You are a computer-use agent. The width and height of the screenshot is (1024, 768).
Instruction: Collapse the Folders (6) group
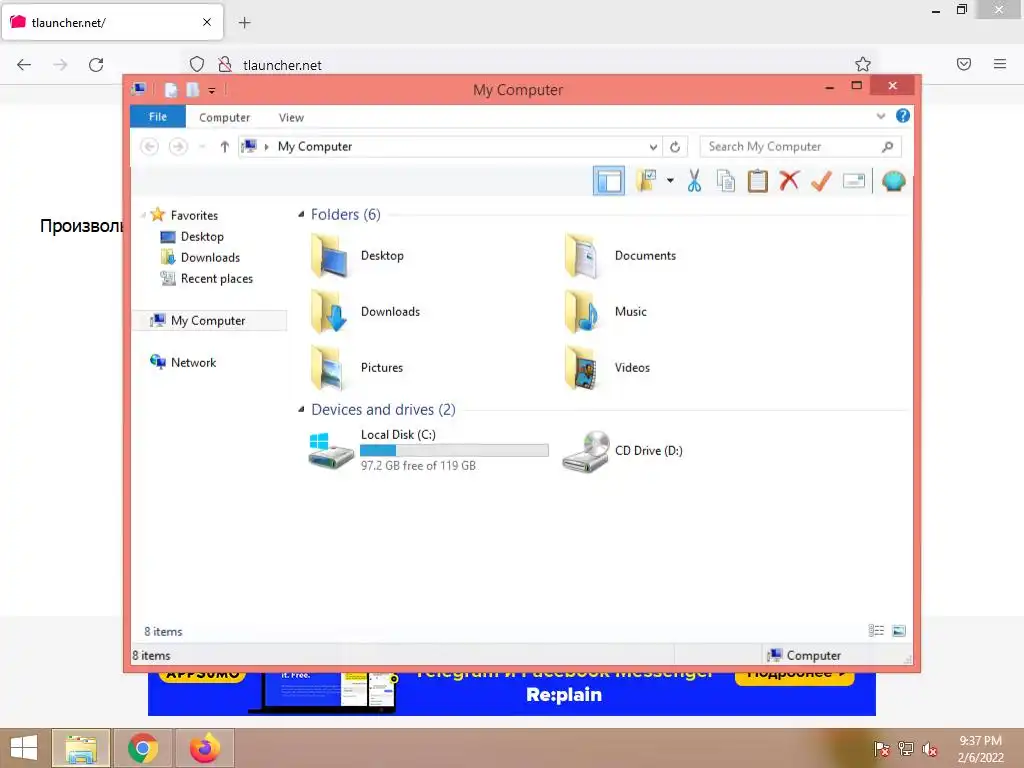point(301,214)
